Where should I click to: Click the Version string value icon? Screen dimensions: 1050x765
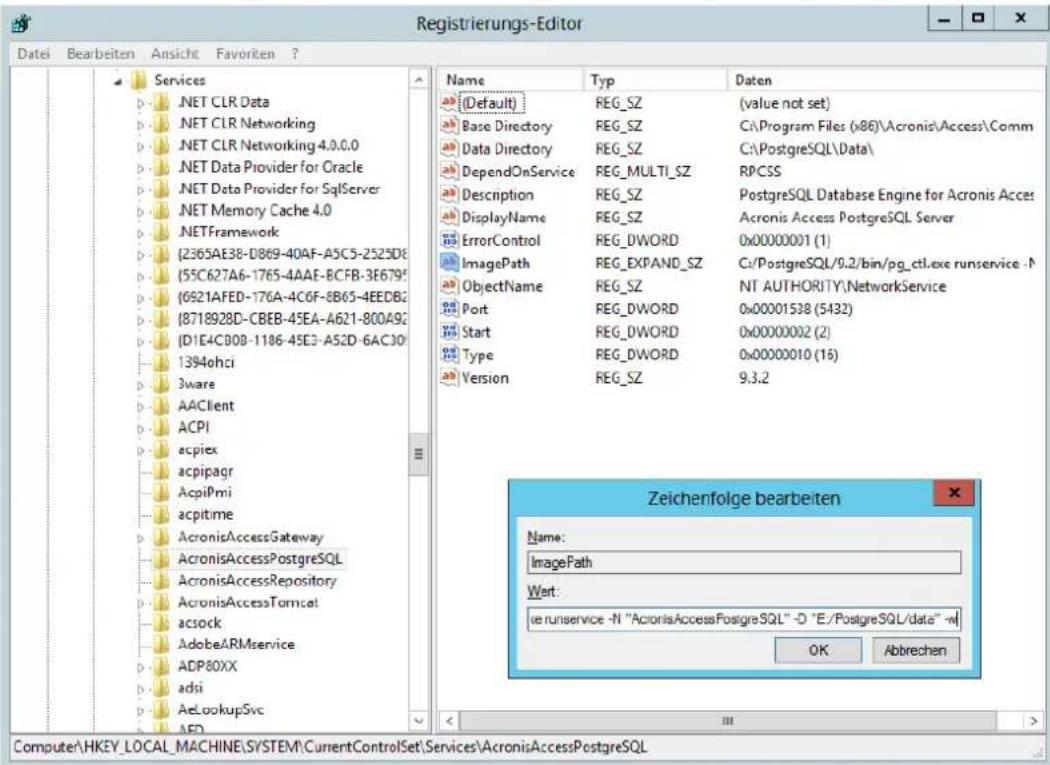tap(449, 377)
